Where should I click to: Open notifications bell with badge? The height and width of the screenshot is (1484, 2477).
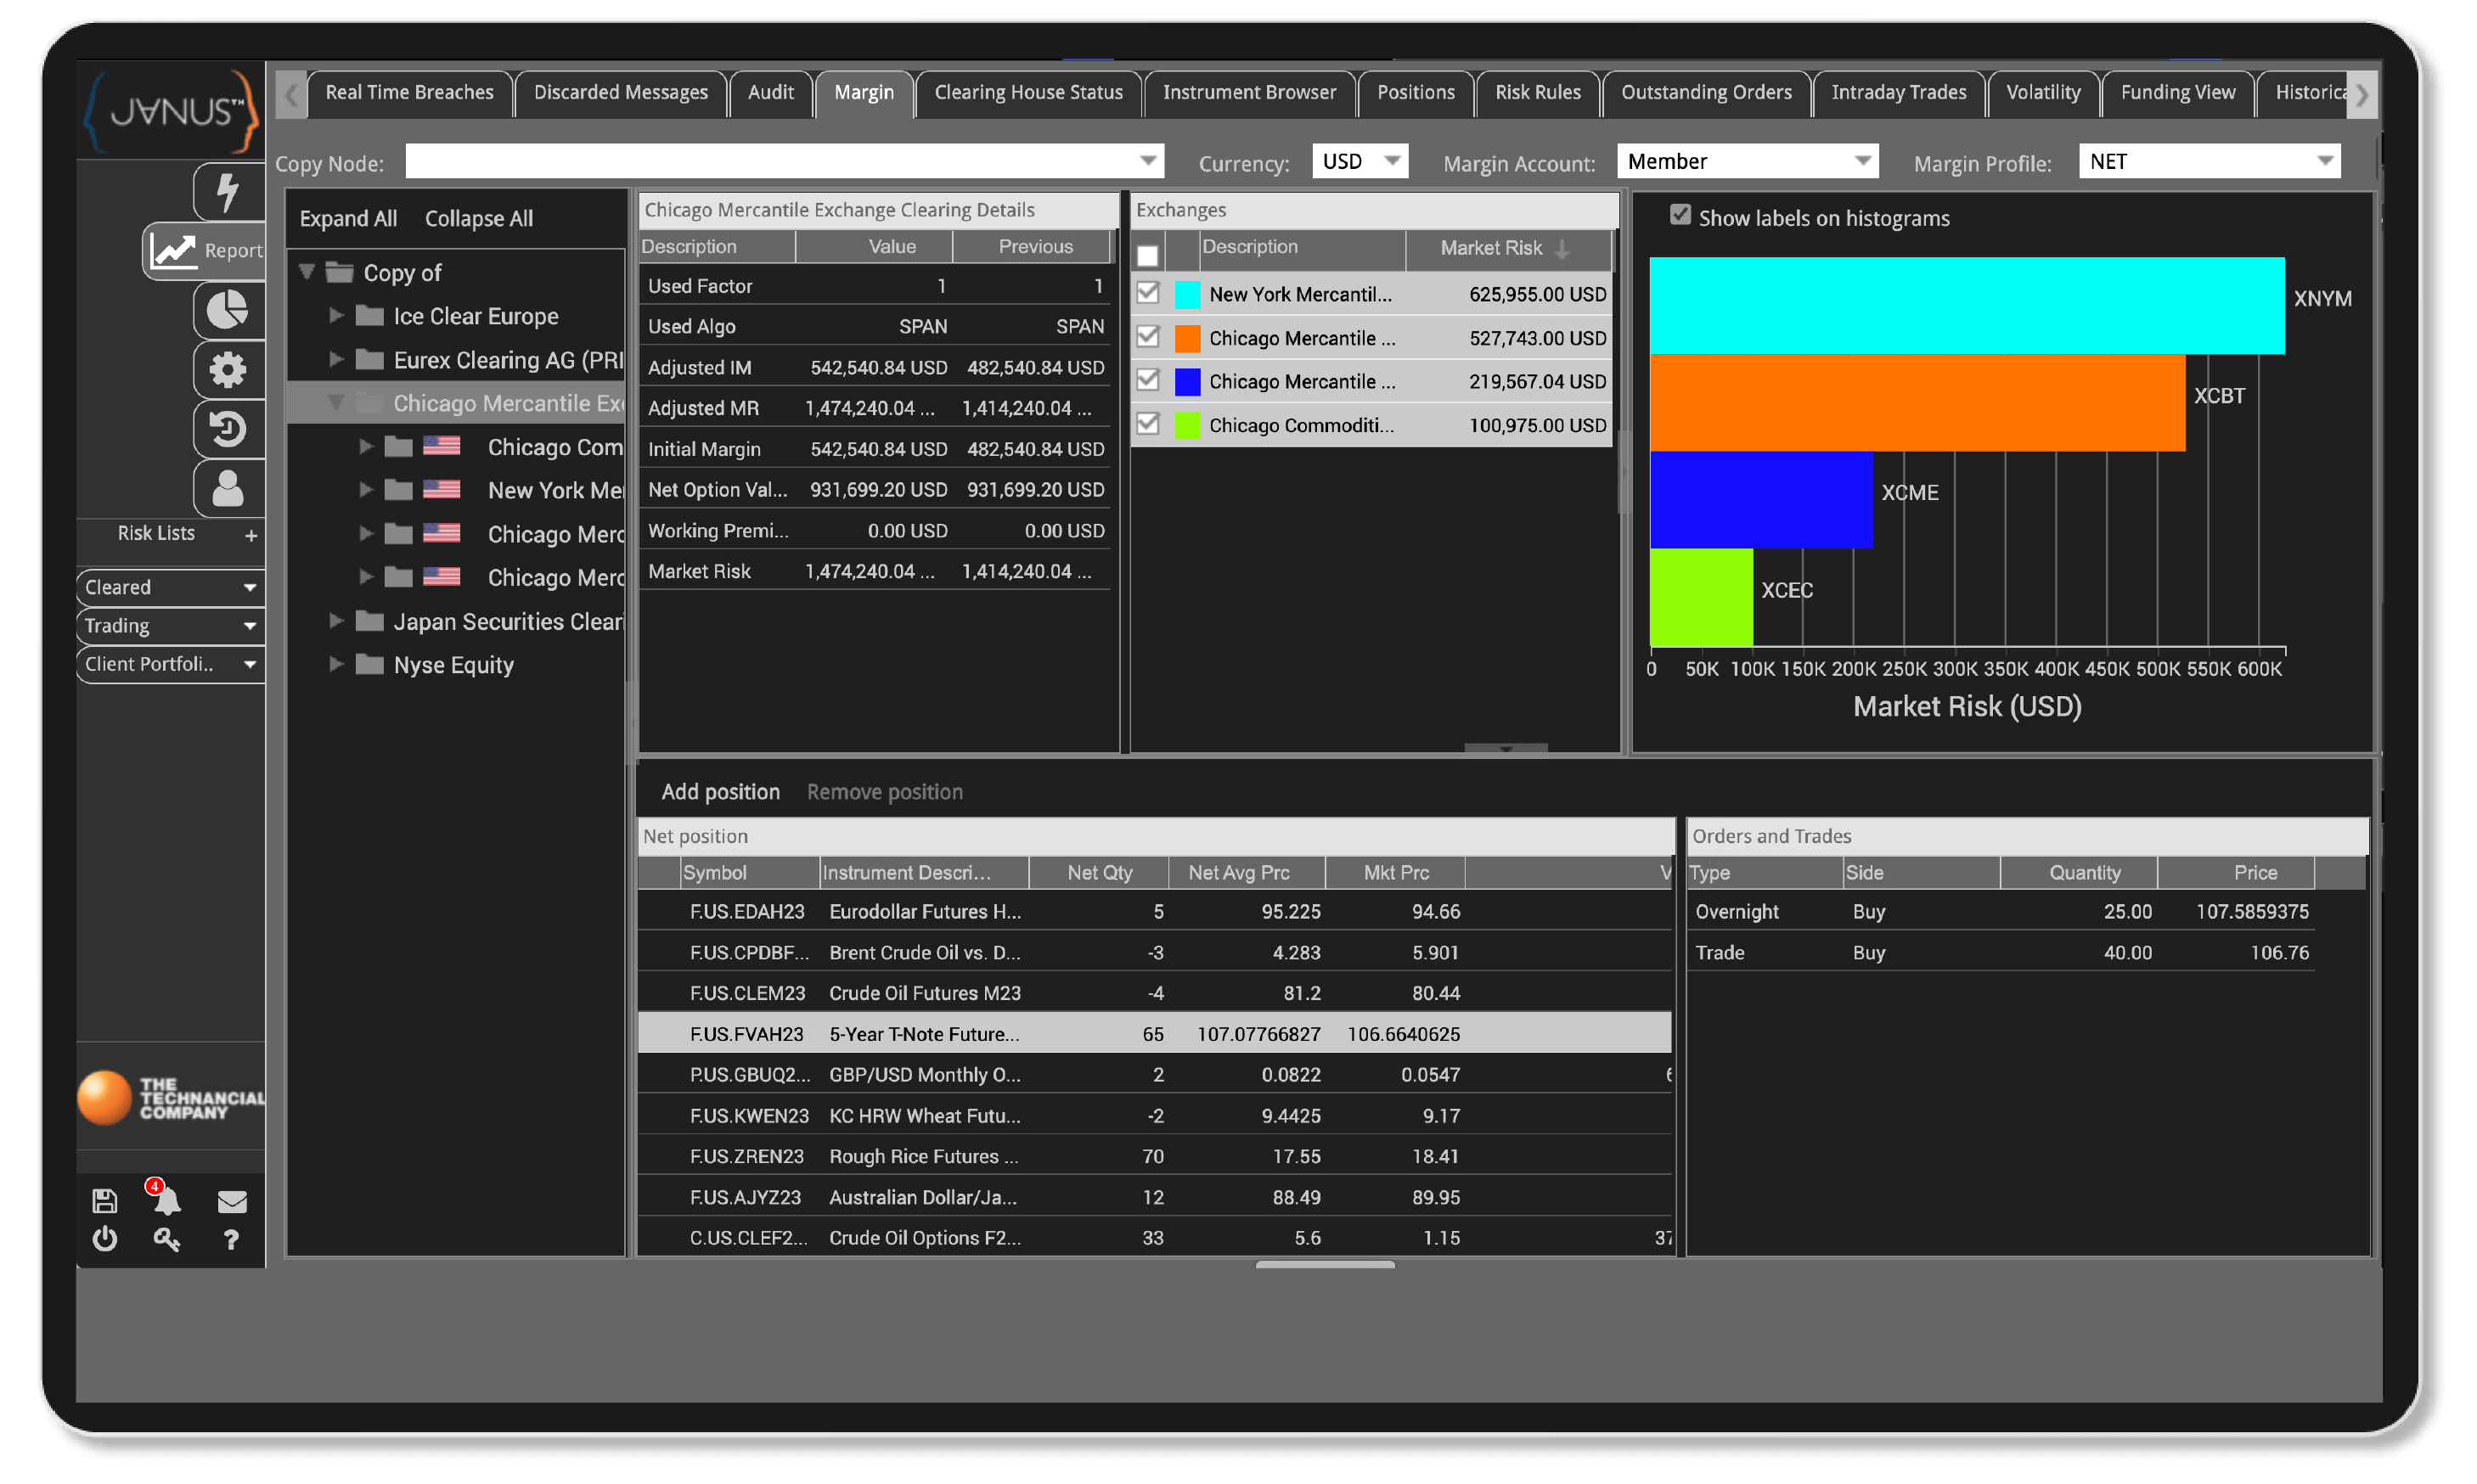click(x=166, y=1199)
